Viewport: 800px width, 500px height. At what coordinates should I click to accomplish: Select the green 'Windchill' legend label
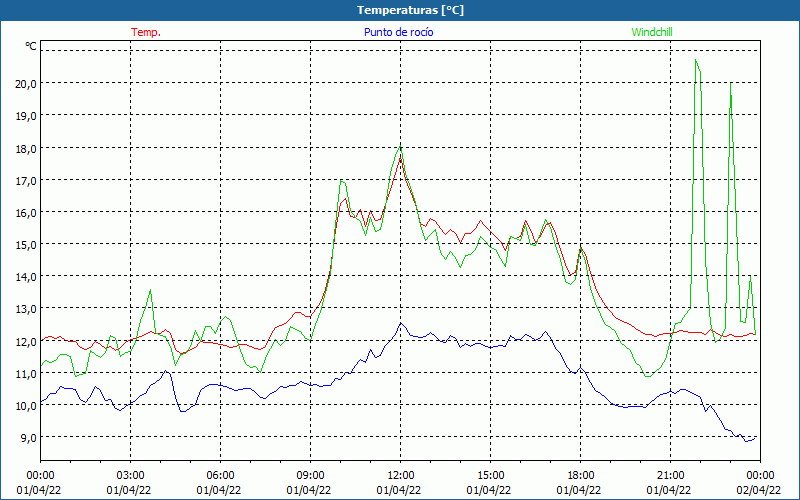(x=652, y=32)
